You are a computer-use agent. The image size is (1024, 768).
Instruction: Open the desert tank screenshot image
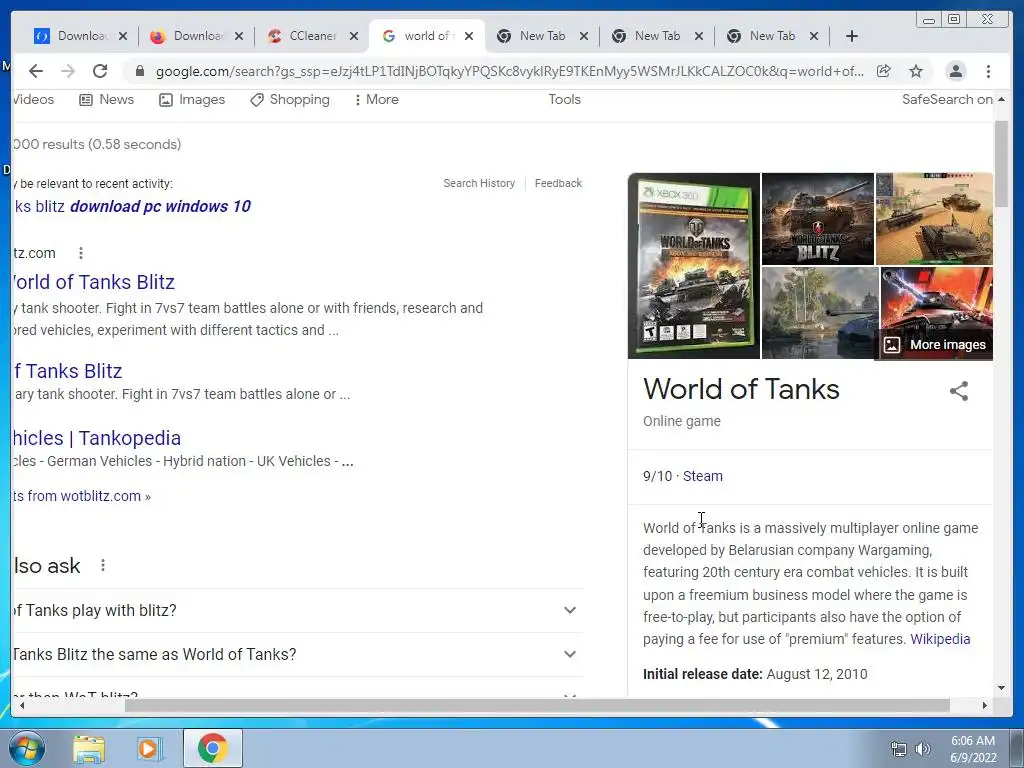934,219
